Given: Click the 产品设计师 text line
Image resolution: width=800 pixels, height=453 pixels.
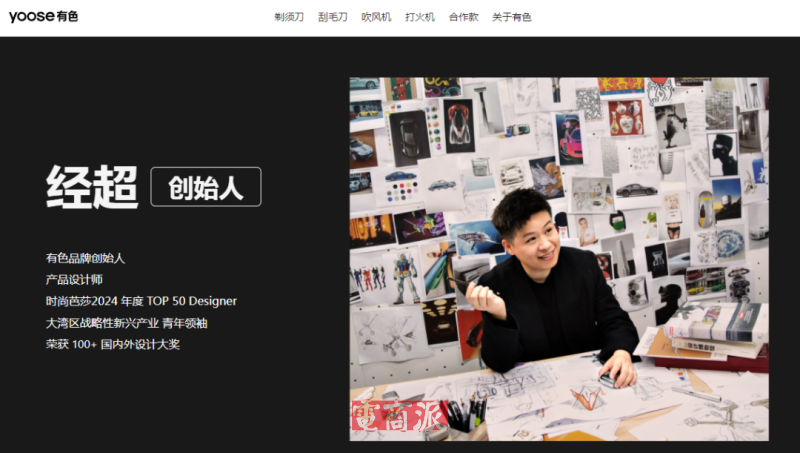Looking at the screenshot, I should click(x=74, y=280).
